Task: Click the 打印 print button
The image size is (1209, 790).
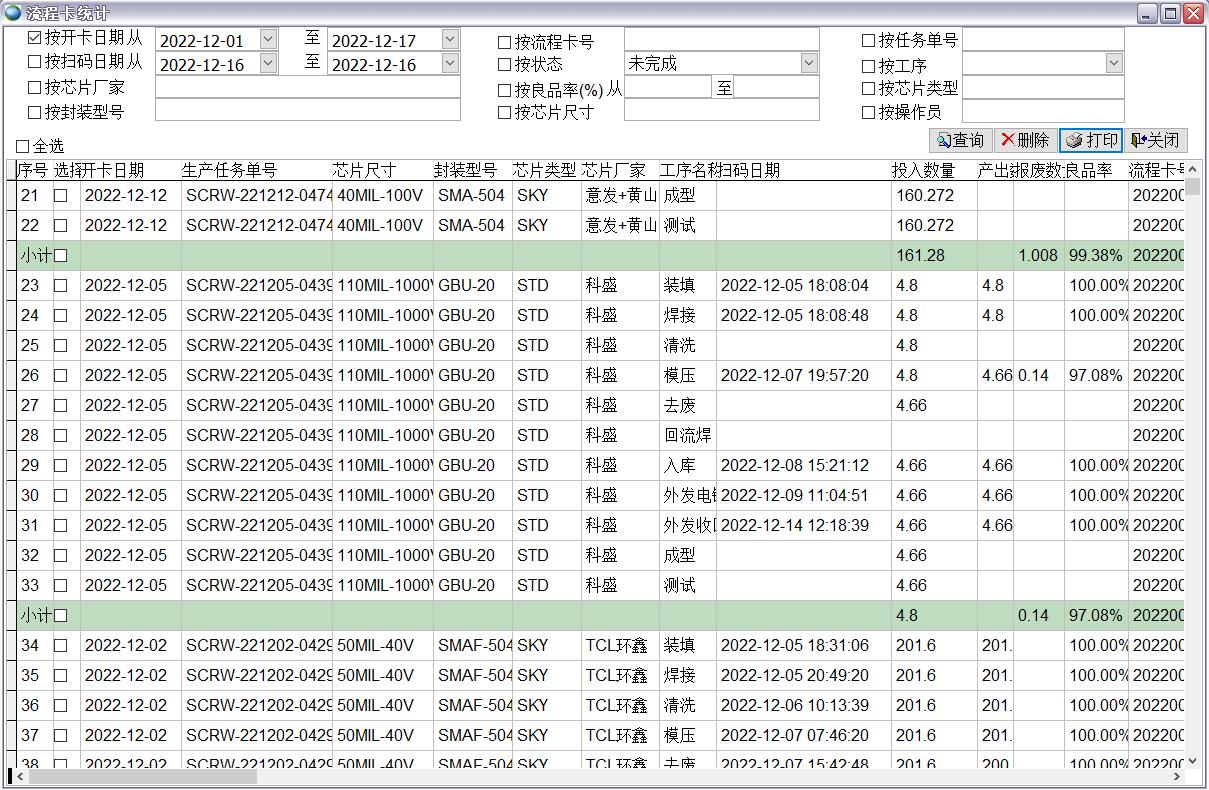Action: 1091,141
